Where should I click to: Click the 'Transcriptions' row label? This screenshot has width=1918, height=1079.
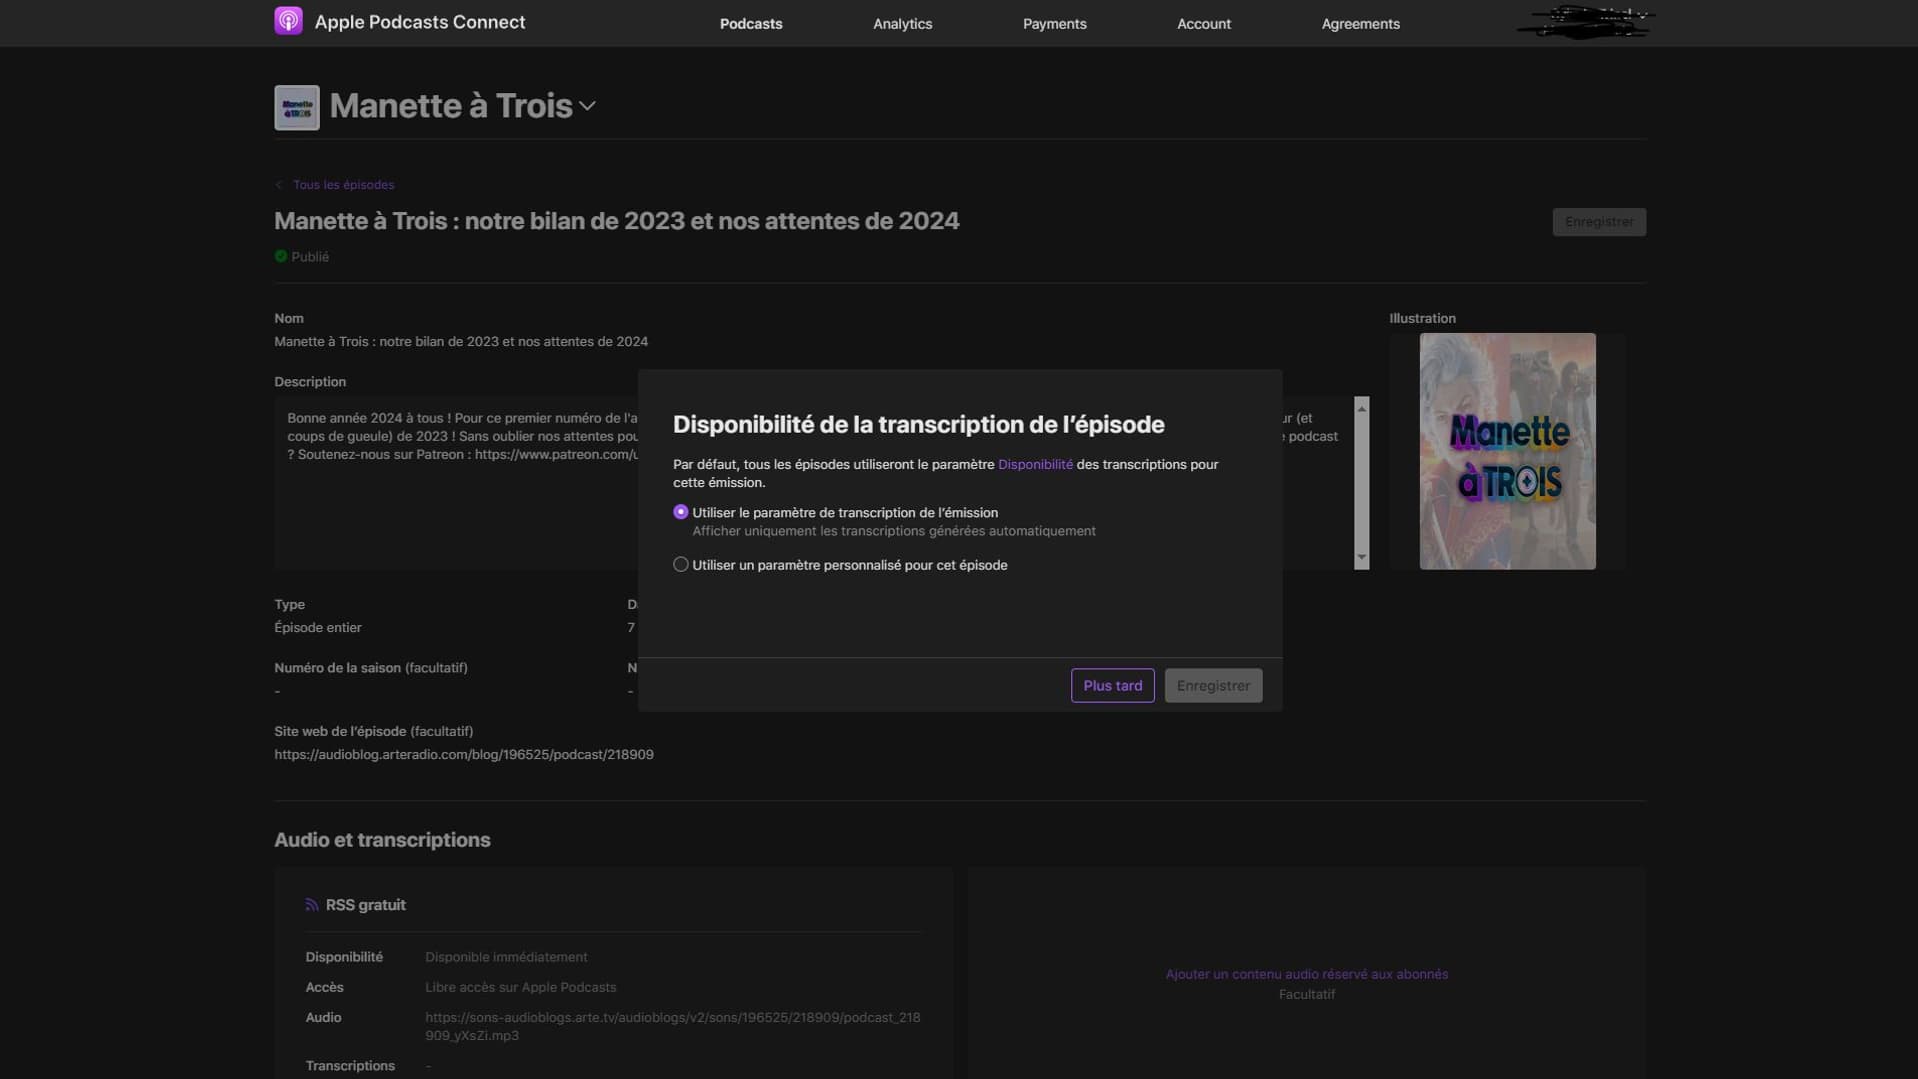(x=350, y=1066)
